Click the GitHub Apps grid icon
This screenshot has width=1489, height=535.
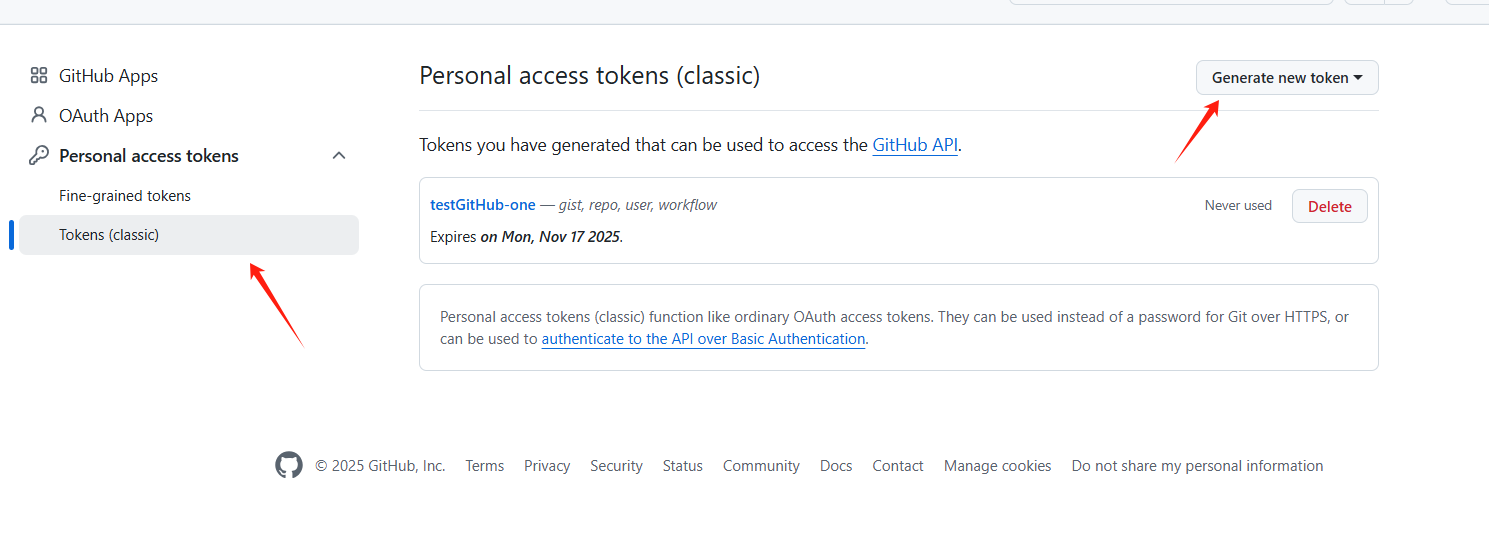point(39,75)
